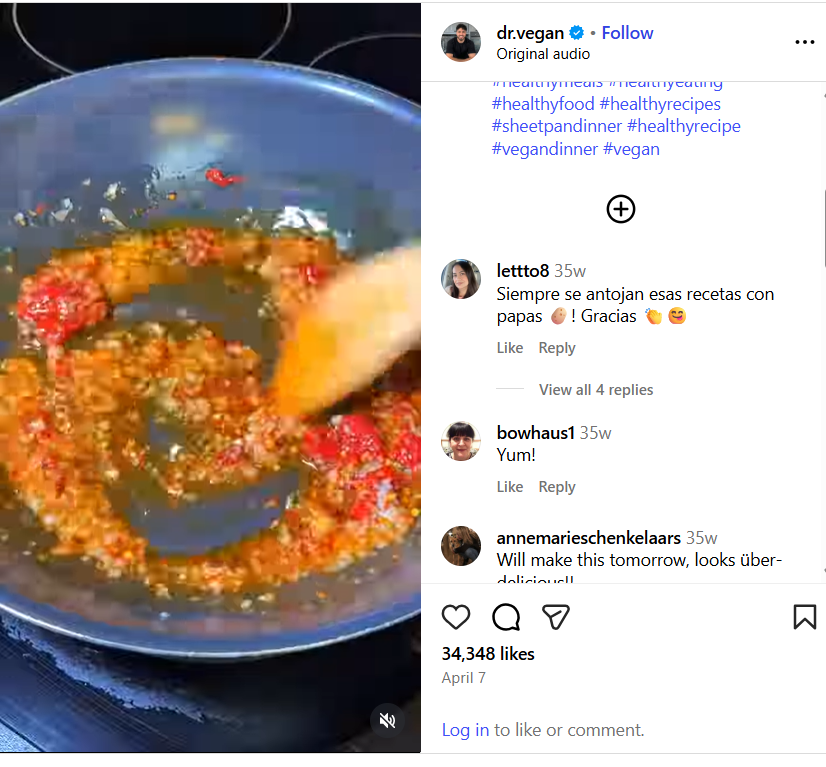
Task: Save post with bookmark icon
Action: coord(804,617)
